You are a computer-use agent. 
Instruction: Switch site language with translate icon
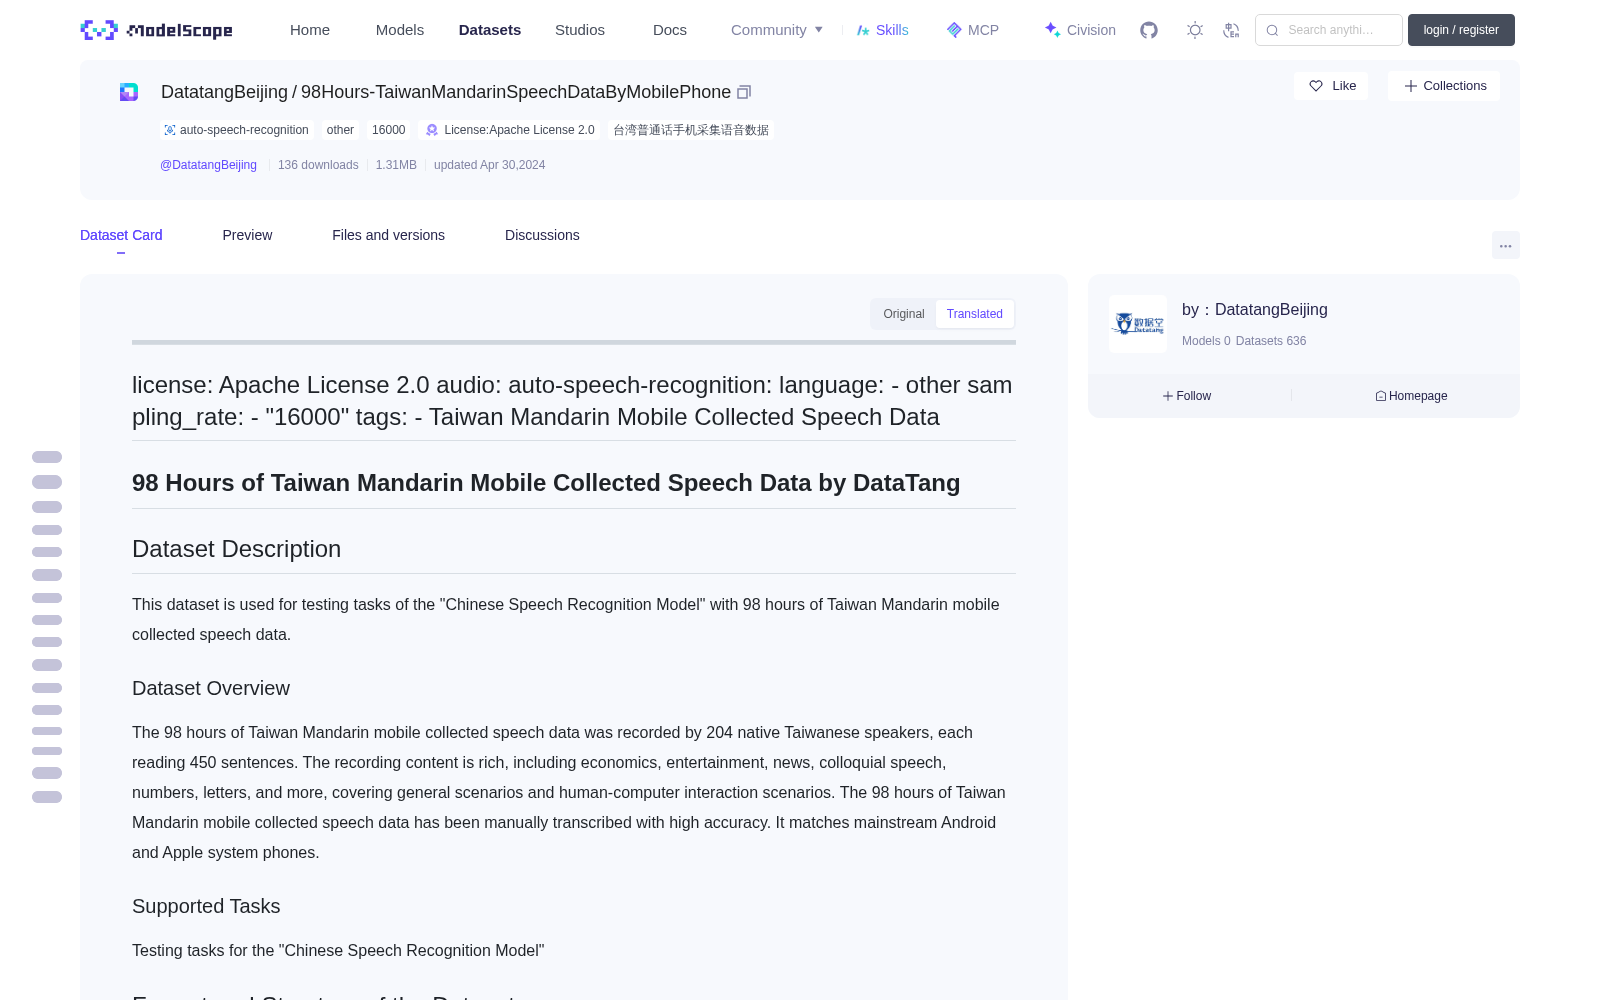[1232, 30]
